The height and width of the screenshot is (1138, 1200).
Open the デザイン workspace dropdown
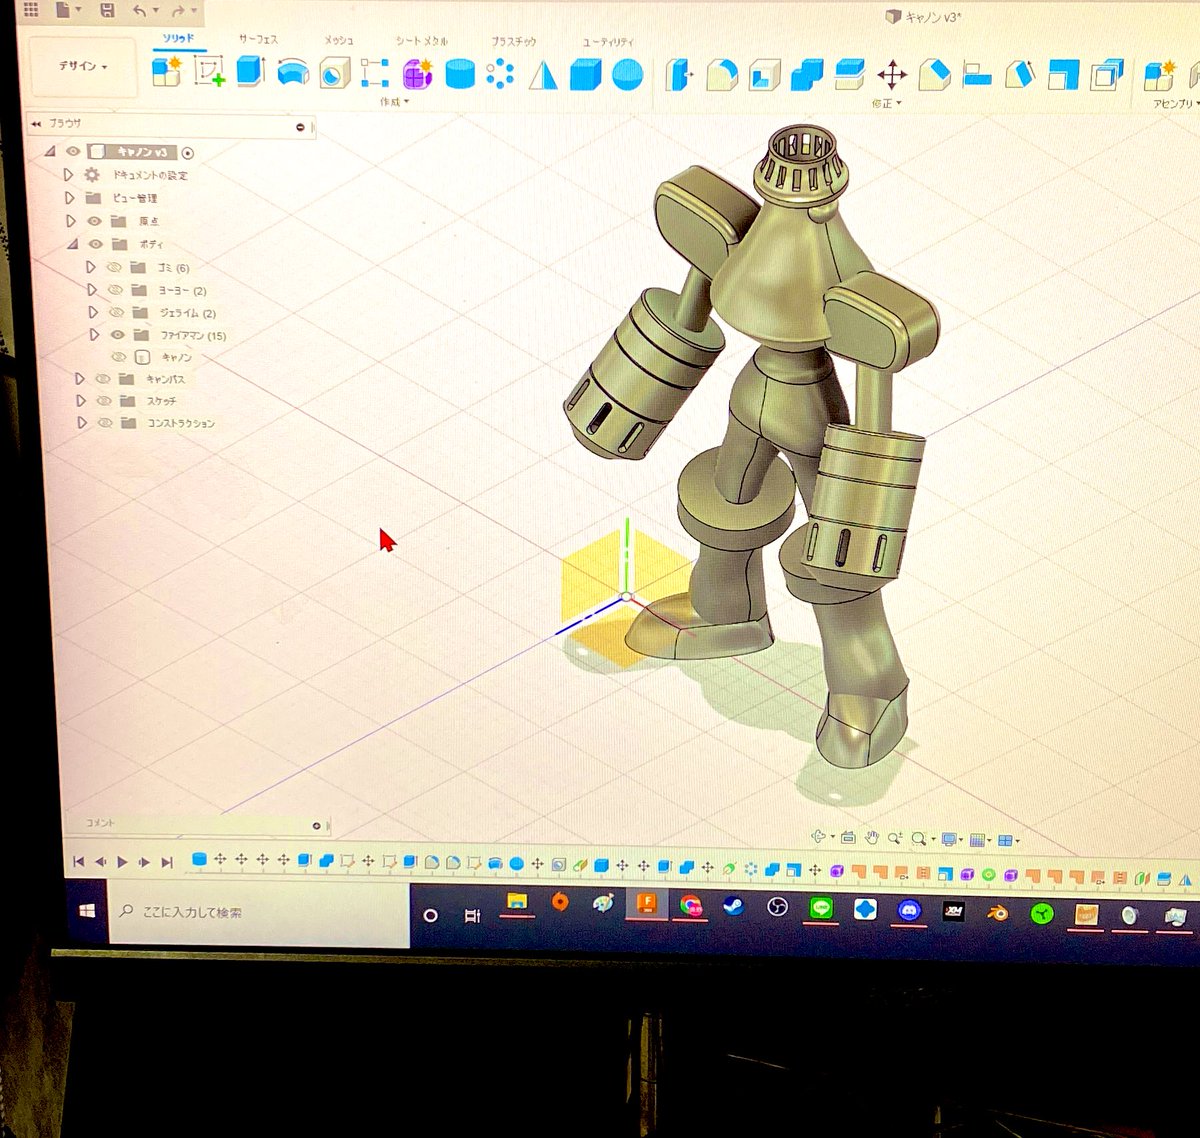pos(82,67)
